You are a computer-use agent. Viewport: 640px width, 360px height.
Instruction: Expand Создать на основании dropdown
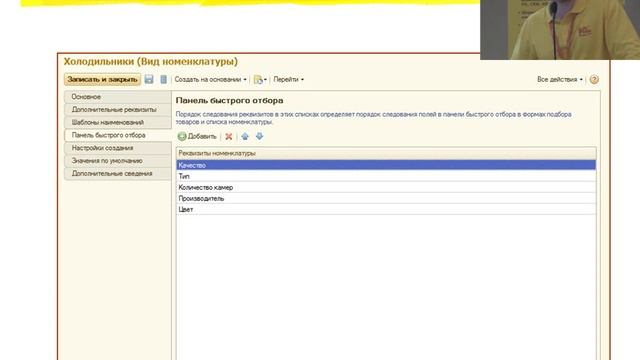click(210, 80)
